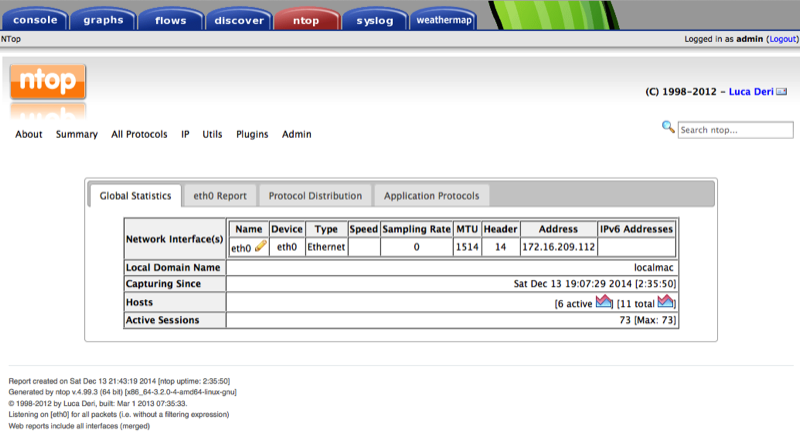Open the total hosts chart icon

(667, 302)
